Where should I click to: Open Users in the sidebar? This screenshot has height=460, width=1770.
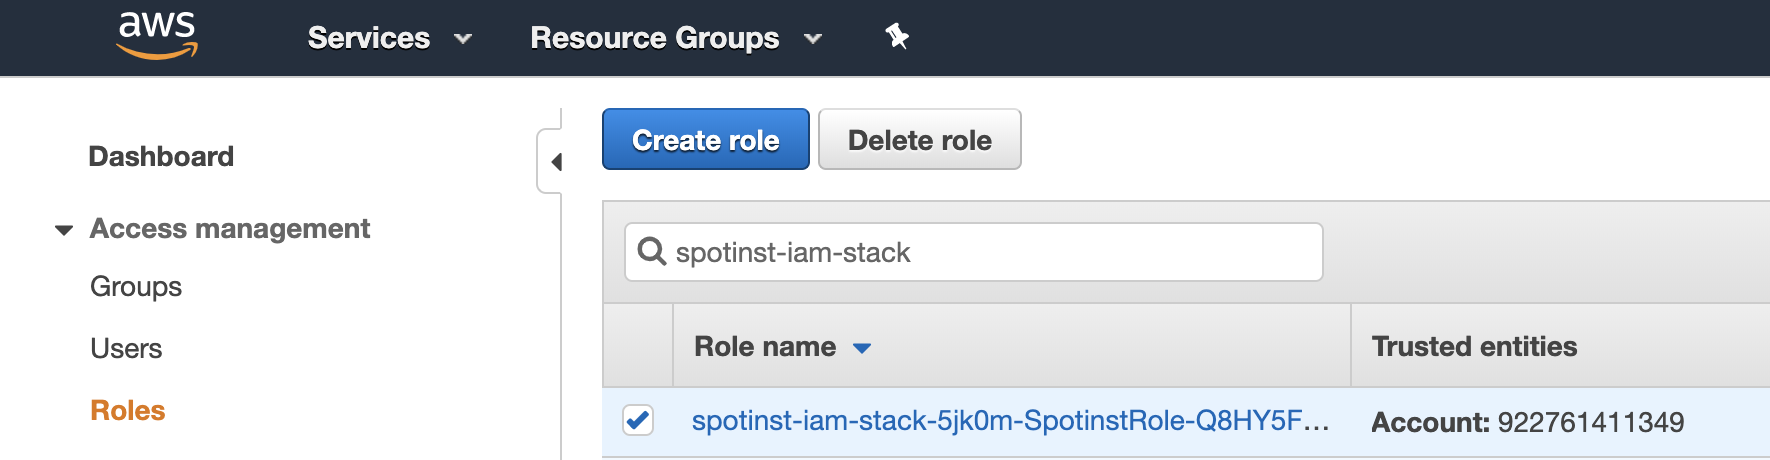[x=126, y=349]
